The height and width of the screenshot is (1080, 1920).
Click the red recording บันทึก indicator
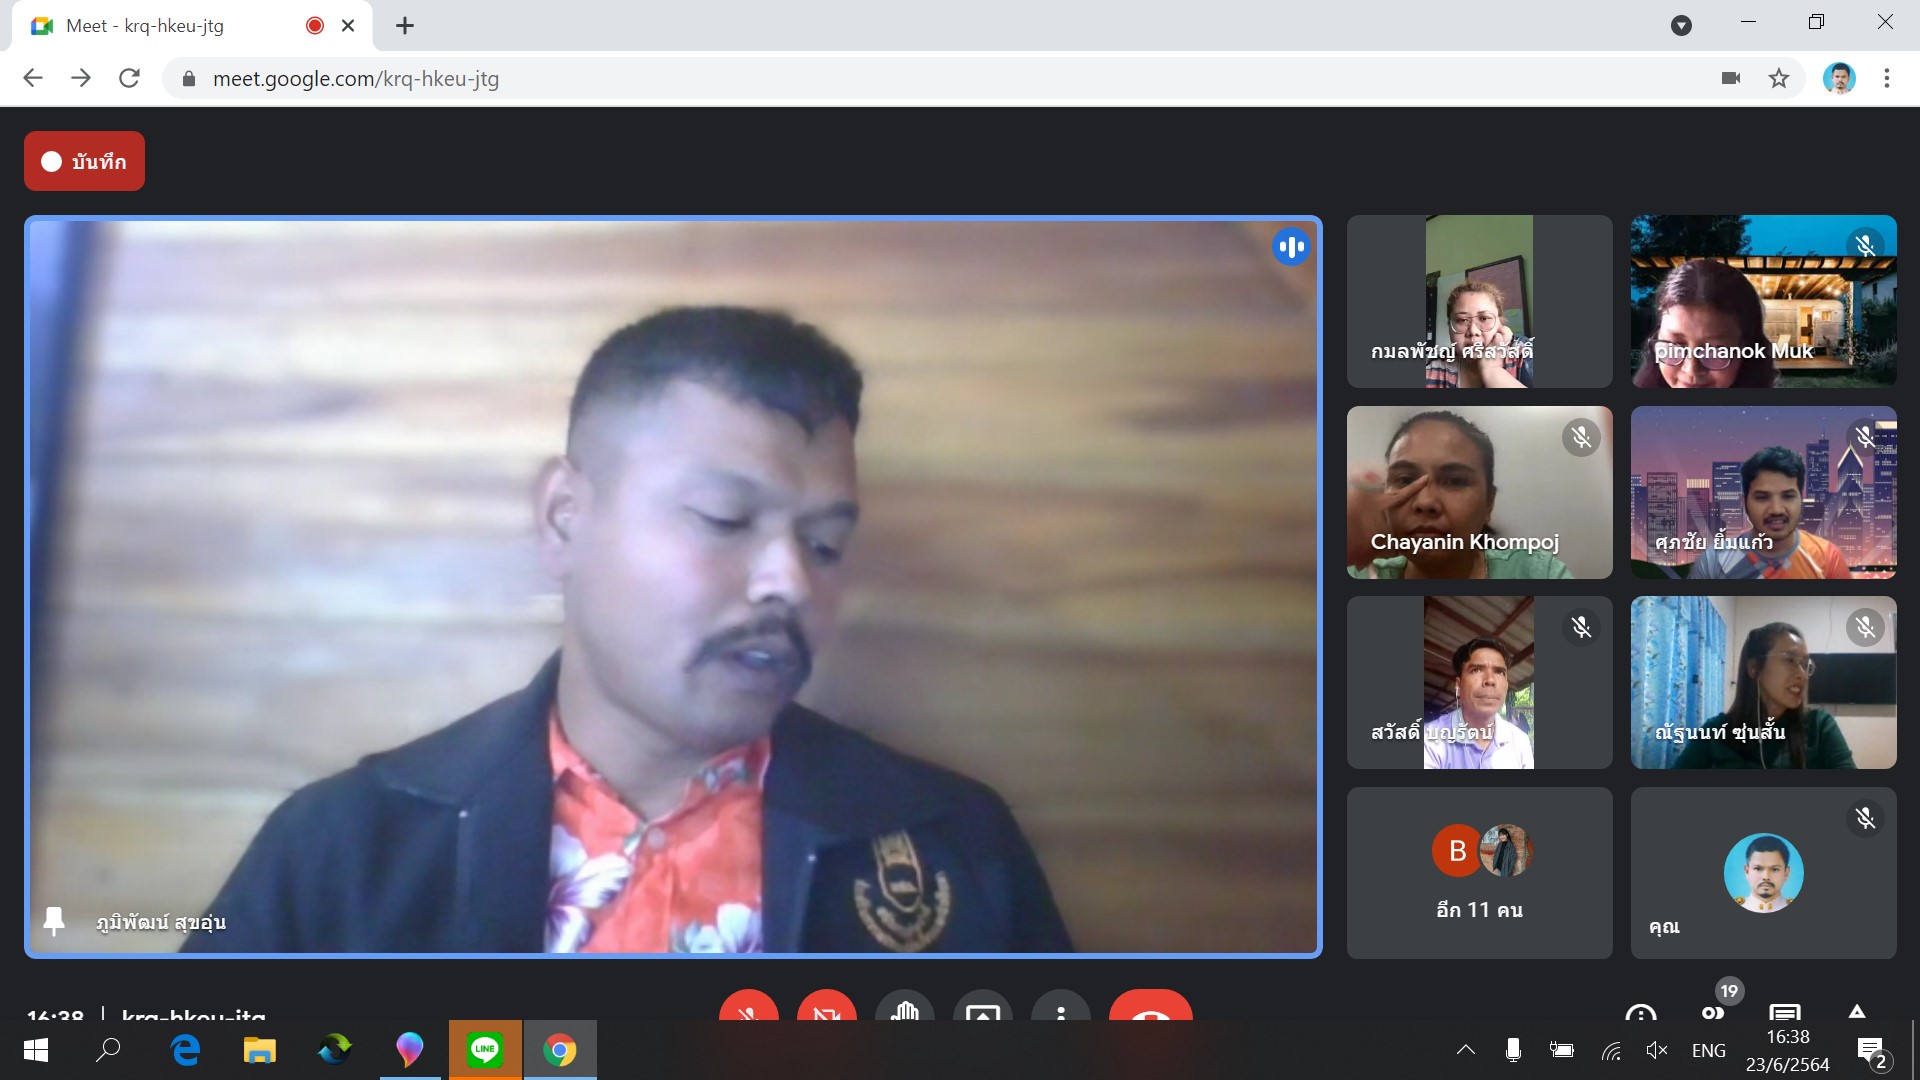click(84, 161)
